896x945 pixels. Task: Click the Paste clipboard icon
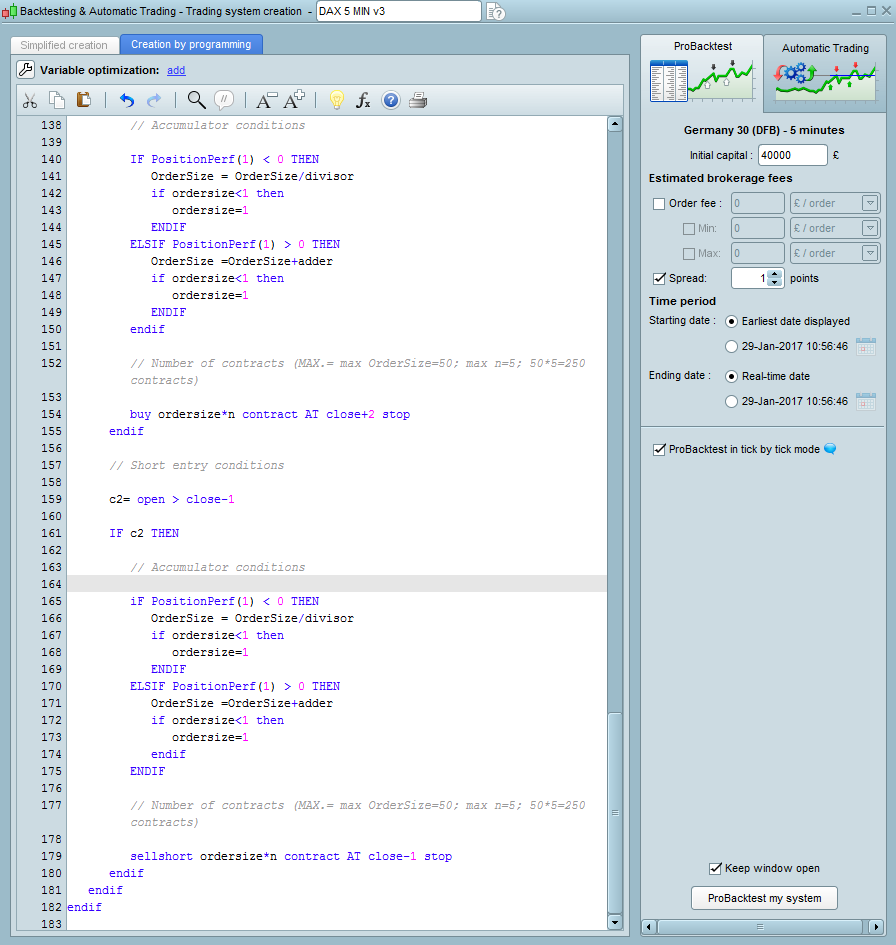click(84, 100)
